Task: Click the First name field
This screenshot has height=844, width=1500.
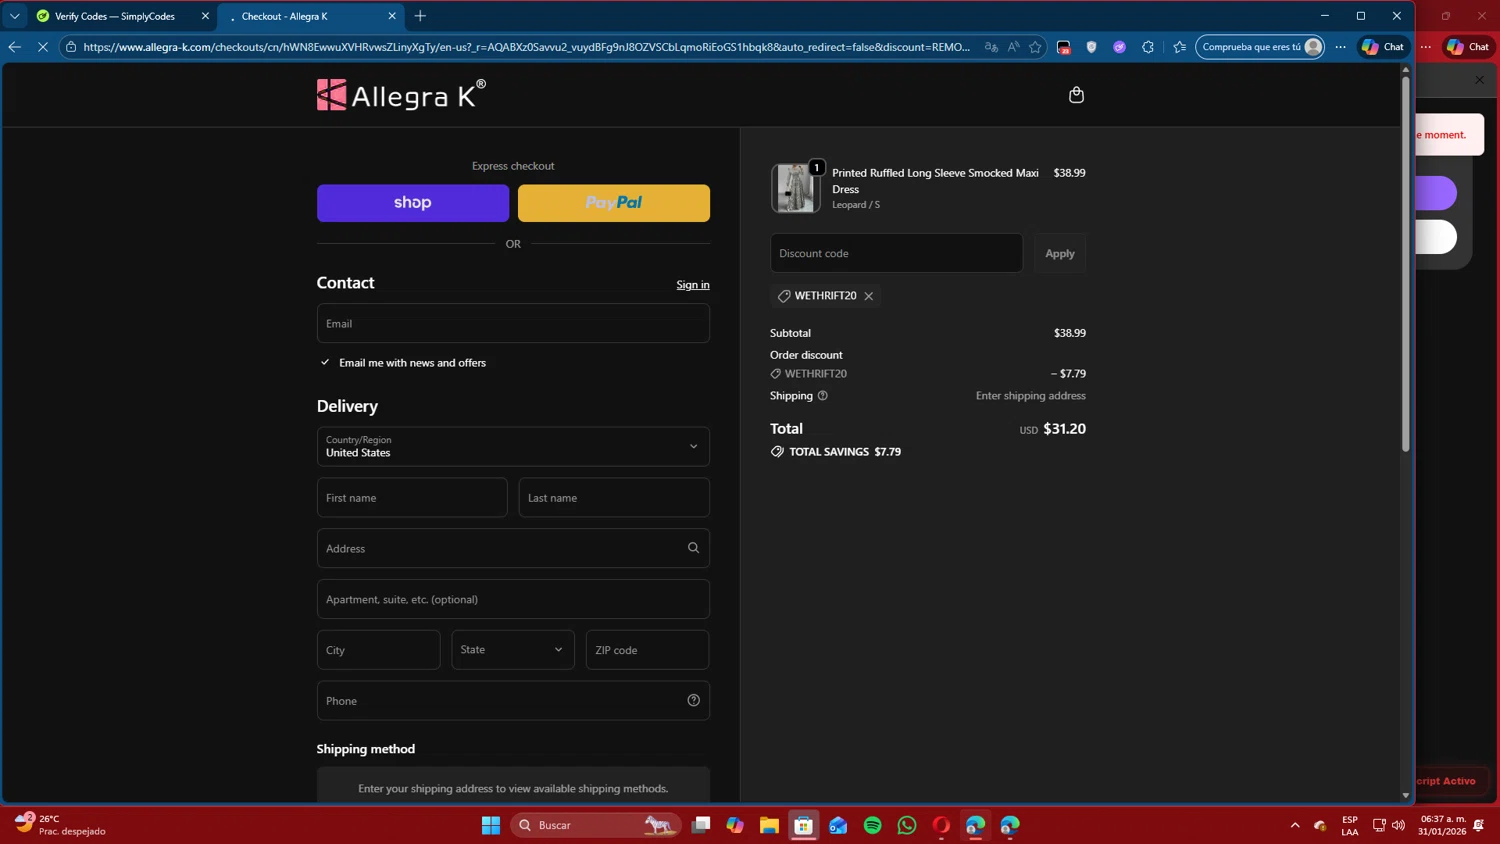Action: coord(412,498)
